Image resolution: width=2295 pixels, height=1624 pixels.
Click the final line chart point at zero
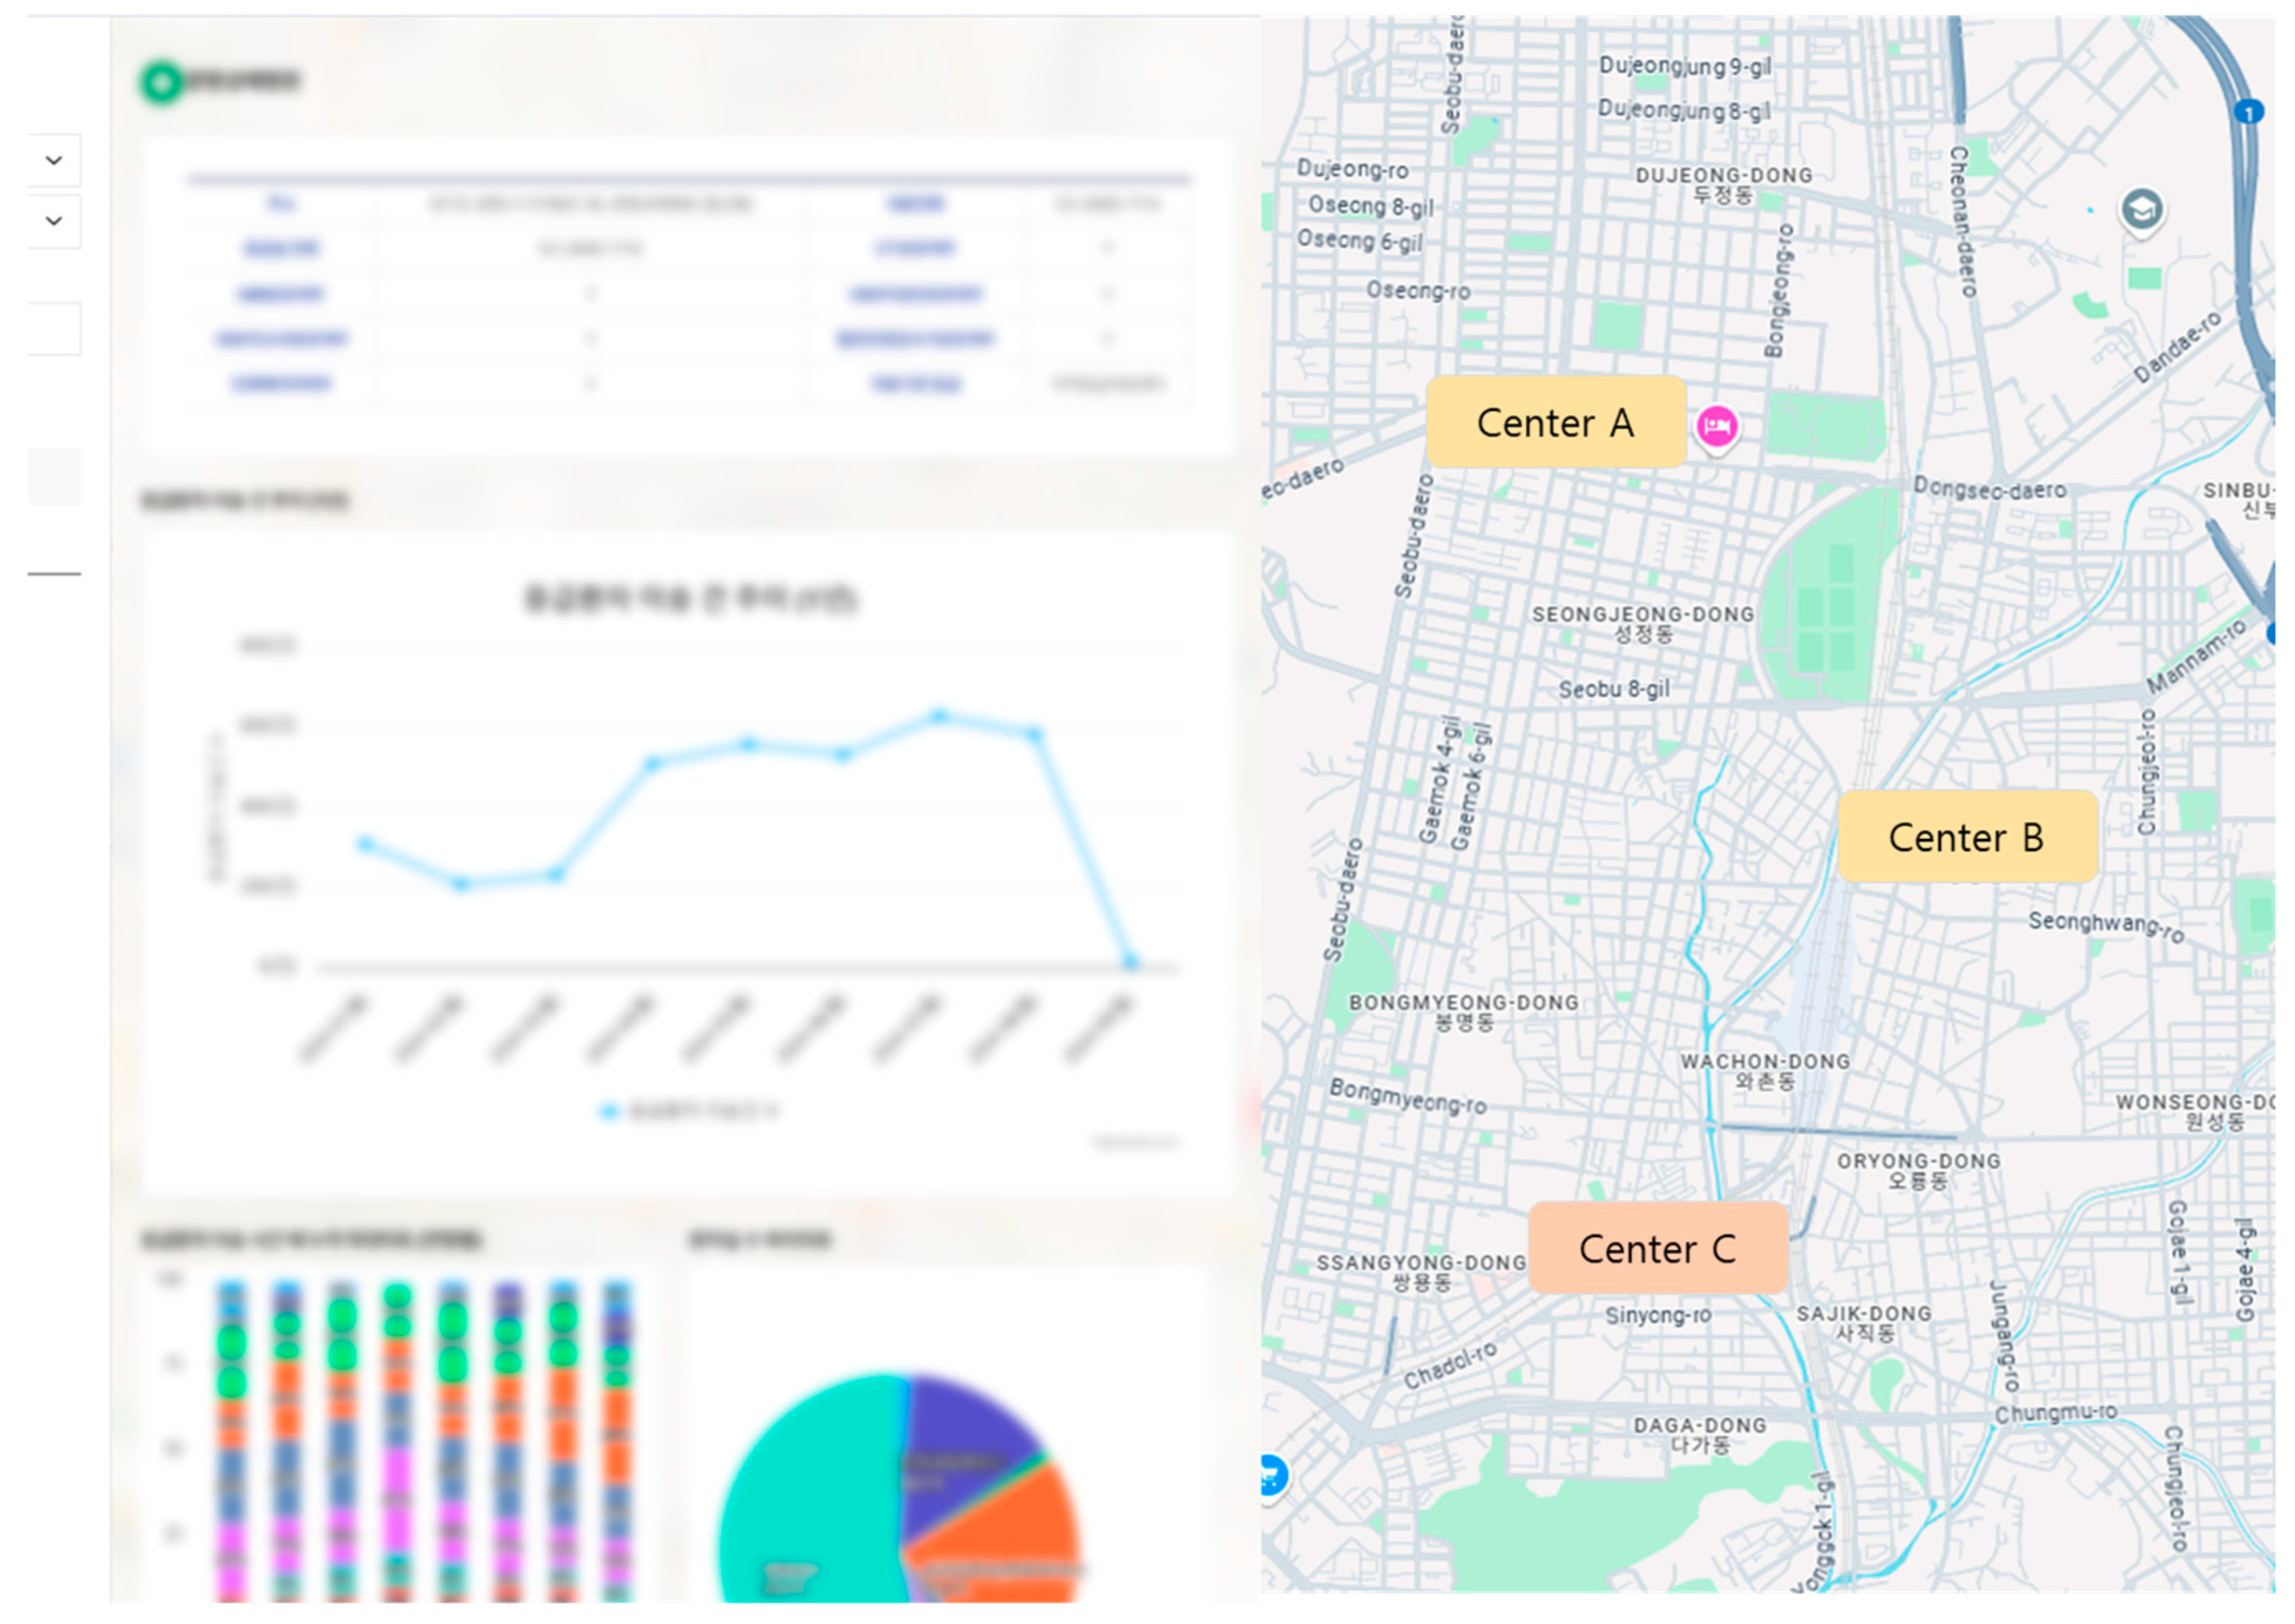tap(1130, 962)
